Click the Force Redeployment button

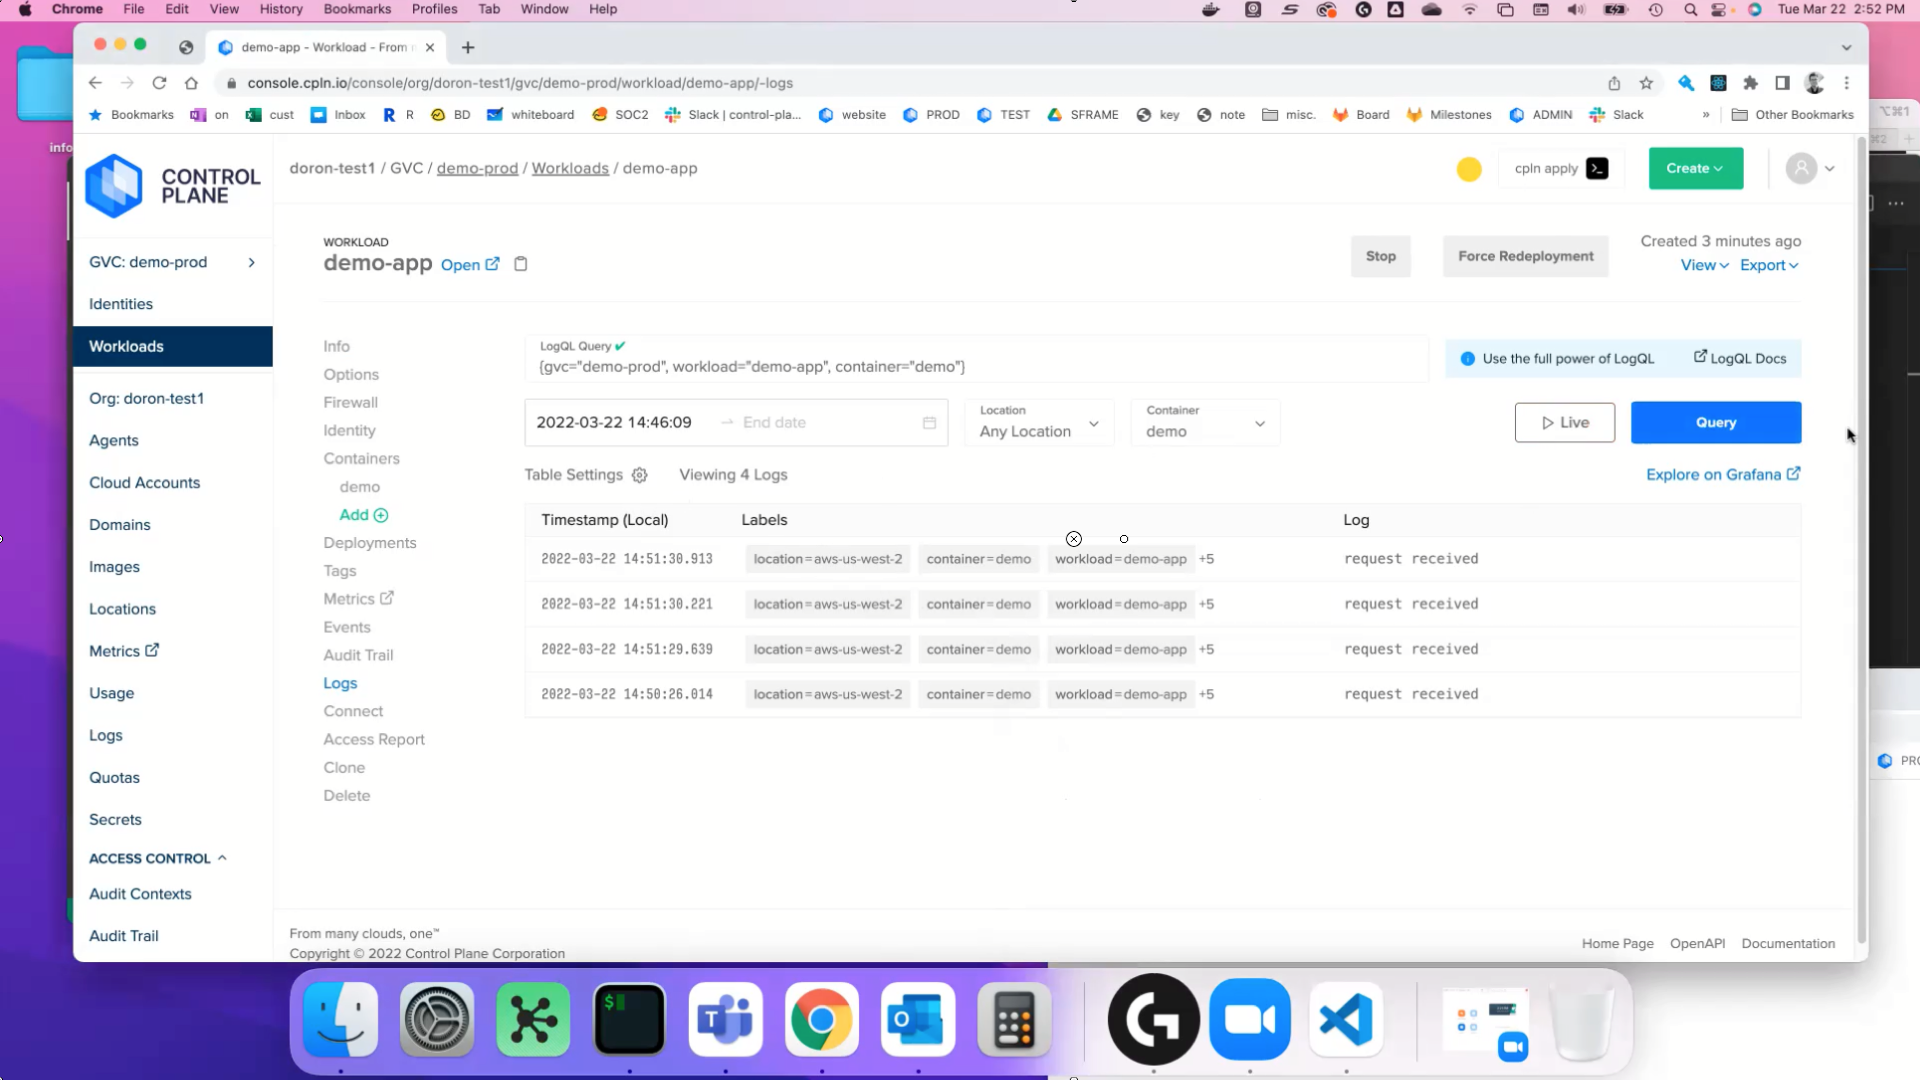[1524, 256]
